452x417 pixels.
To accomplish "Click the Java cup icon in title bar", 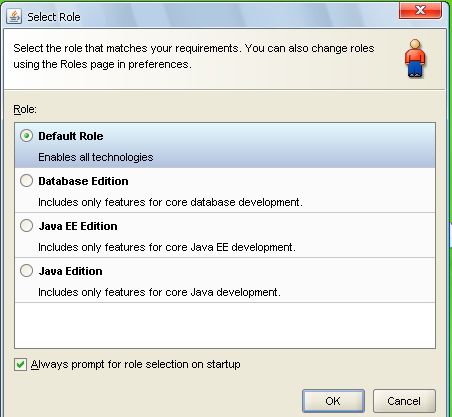I will (x=14, y=16).
